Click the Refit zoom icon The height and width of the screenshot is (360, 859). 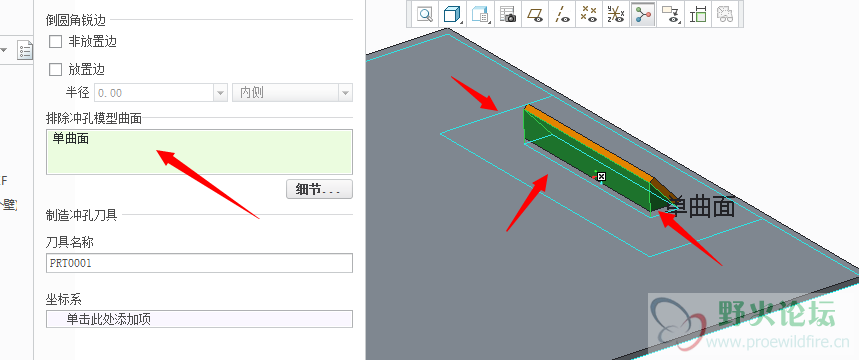pyautogui.click(x=425, y=14)
